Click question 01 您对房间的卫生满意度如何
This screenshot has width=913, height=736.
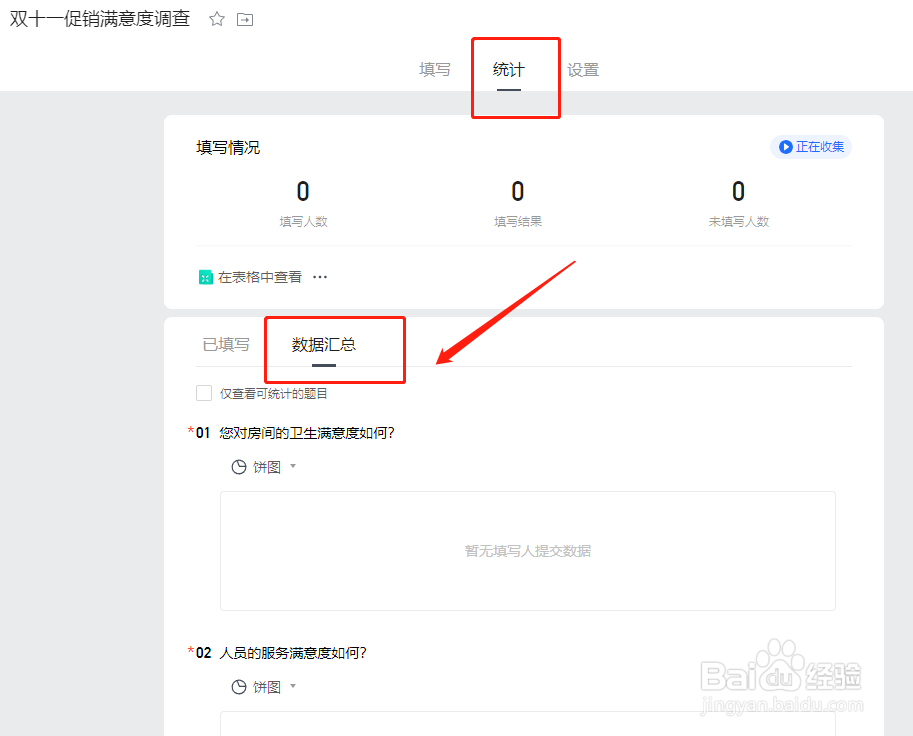pyautogui.click(x=307, y=433)
